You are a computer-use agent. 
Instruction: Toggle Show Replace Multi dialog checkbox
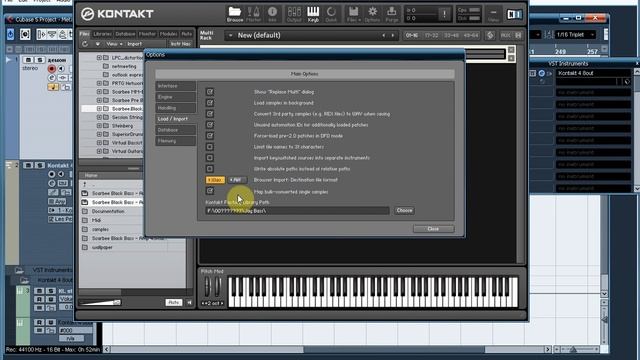click(x=210, y=92)
